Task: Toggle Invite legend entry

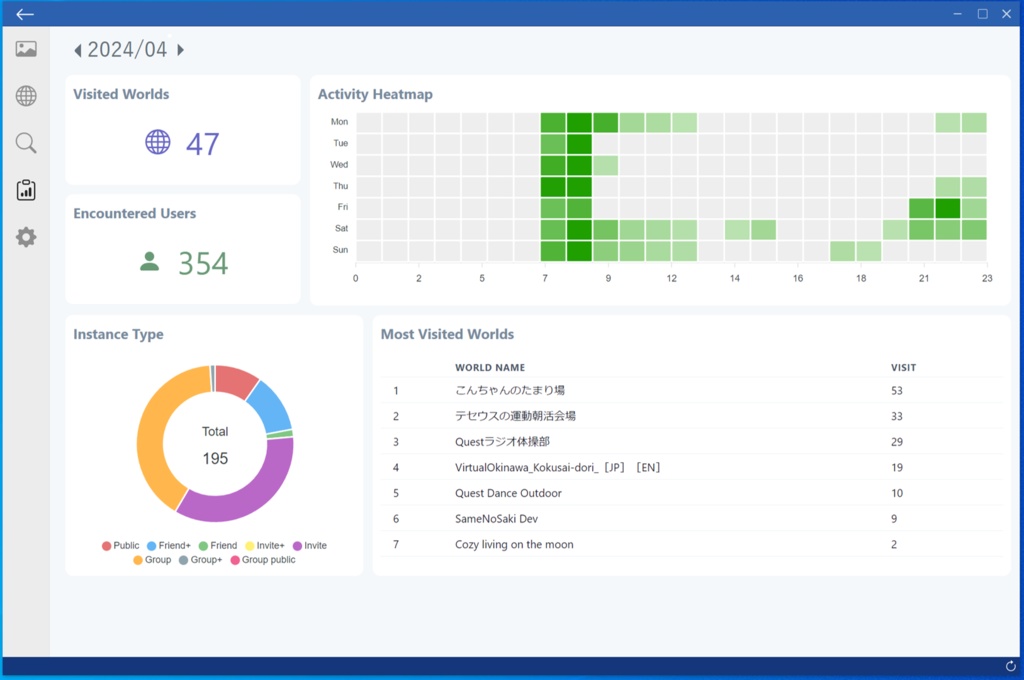Action: (310, 545)
